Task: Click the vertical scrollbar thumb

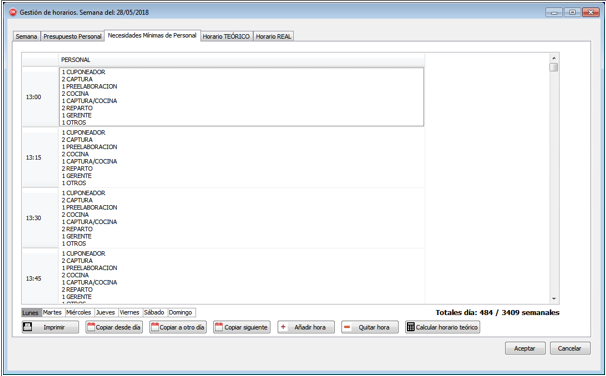Action: click(554, 67)
